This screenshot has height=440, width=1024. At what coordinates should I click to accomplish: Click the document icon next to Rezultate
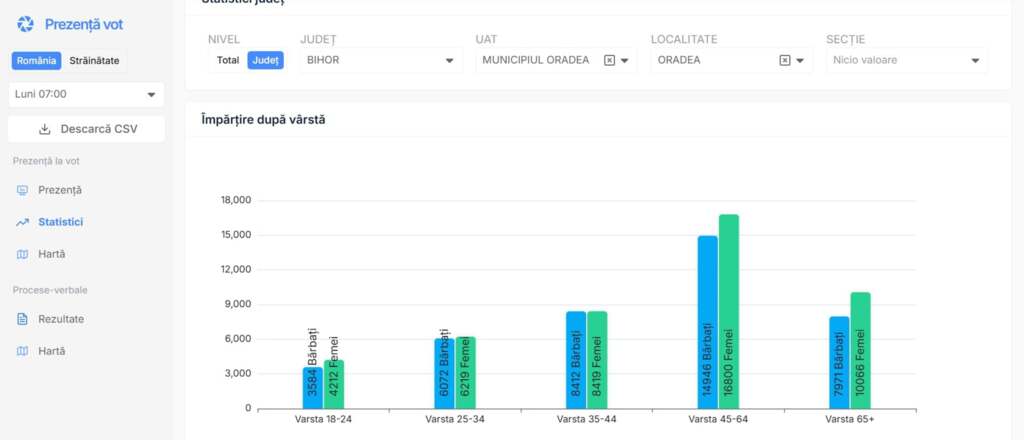(22, 319)
